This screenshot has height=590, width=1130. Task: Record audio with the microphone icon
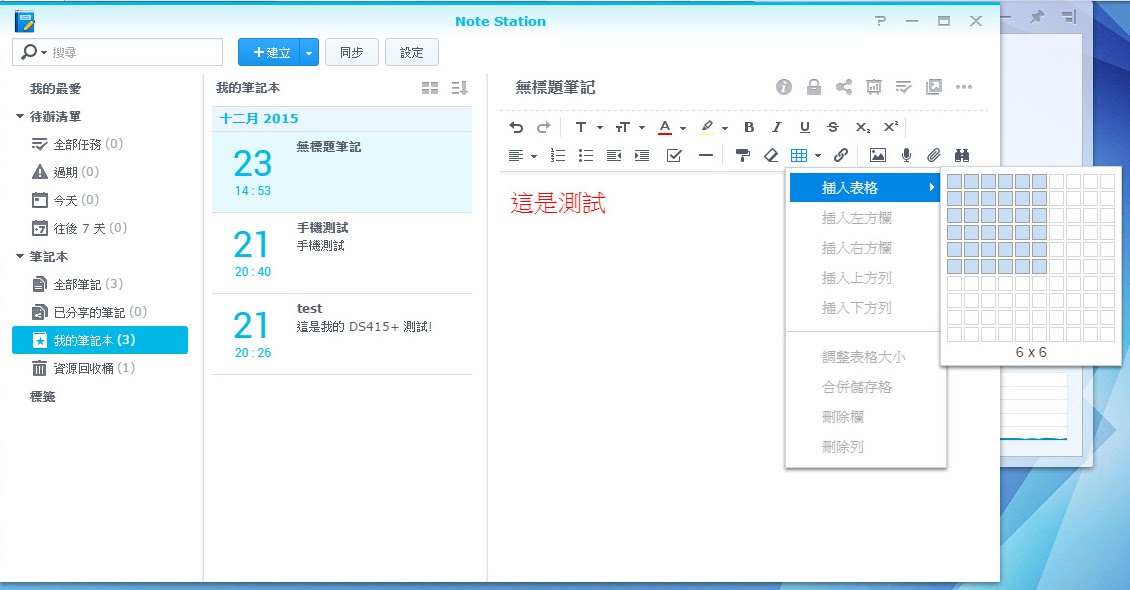pos(906,155)
